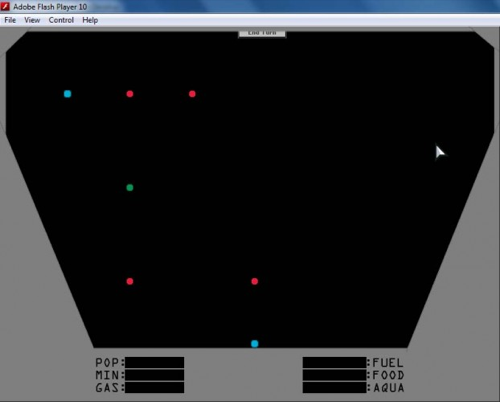Select the blue dot in the top row
Viewport: 500px width, 402px height.
67,94
